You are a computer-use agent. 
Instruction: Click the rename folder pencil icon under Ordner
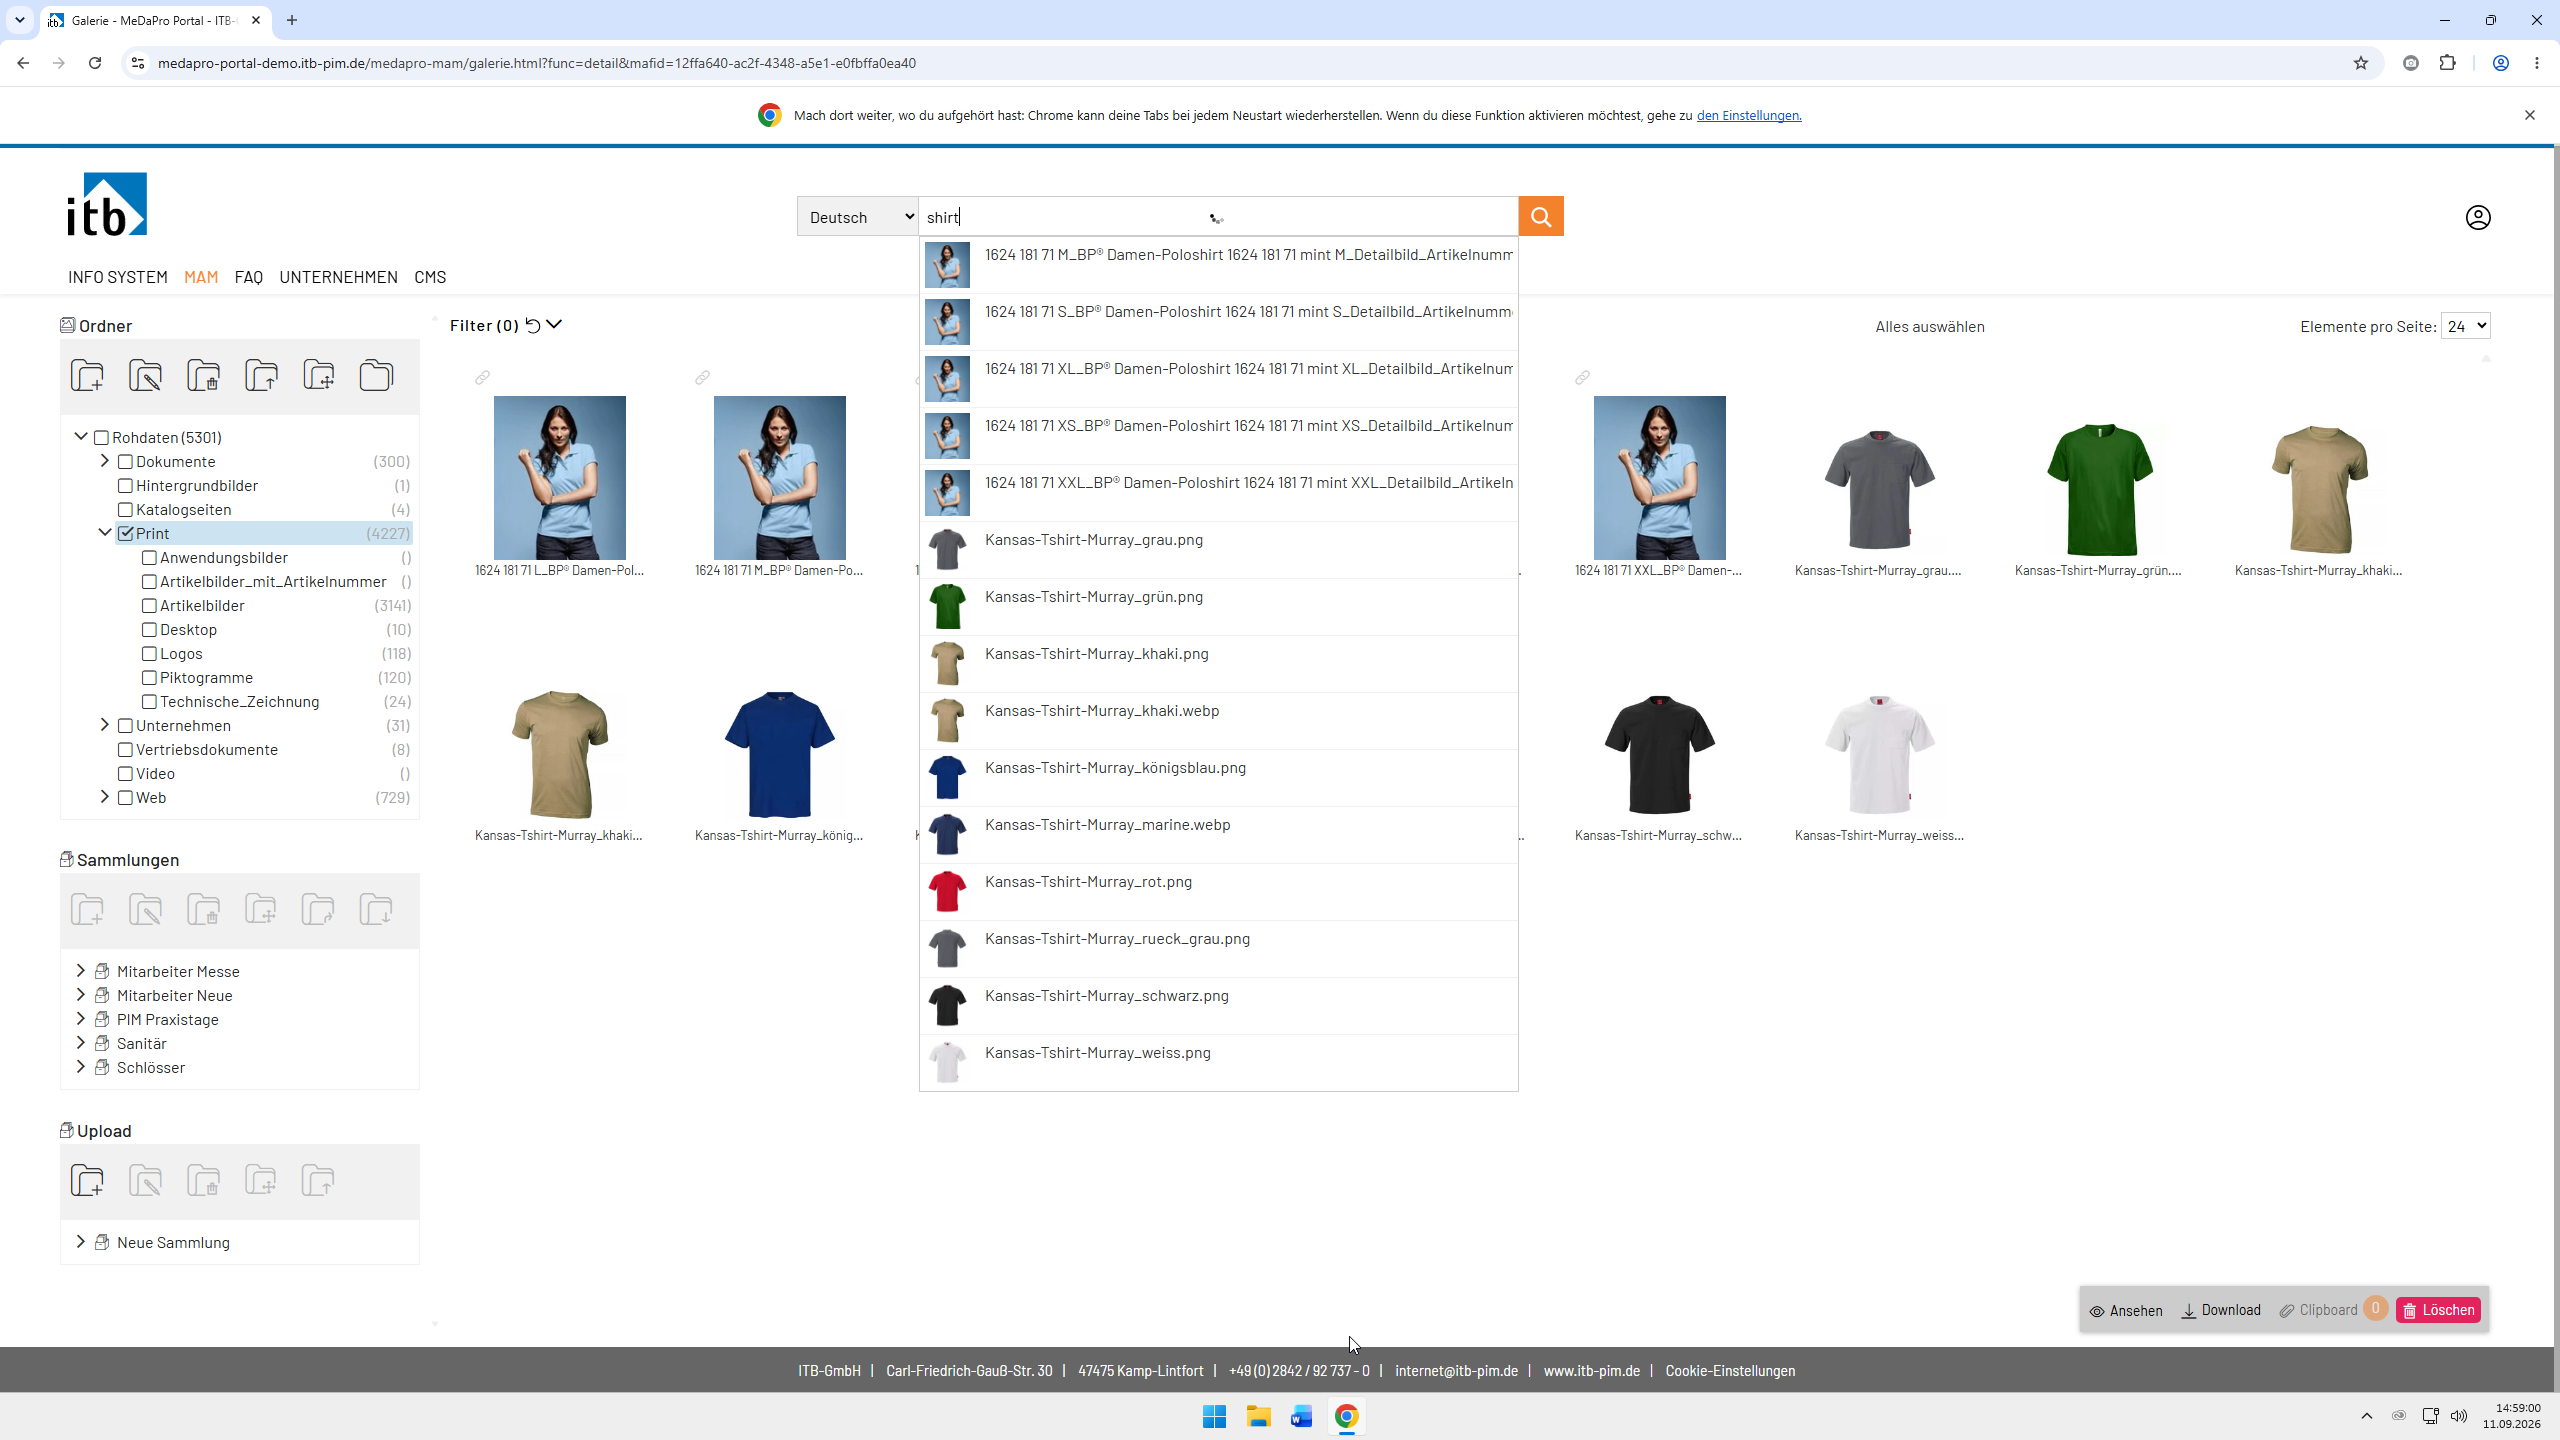[x=145, y=376]
